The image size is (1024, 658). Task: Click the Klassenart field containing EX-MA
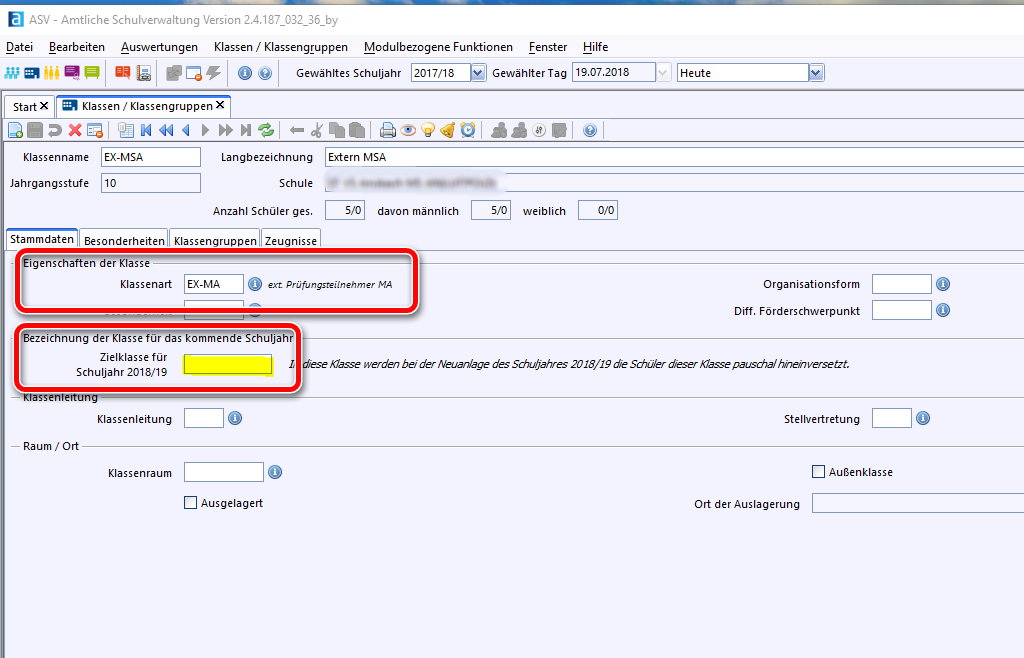pos(214,284)
